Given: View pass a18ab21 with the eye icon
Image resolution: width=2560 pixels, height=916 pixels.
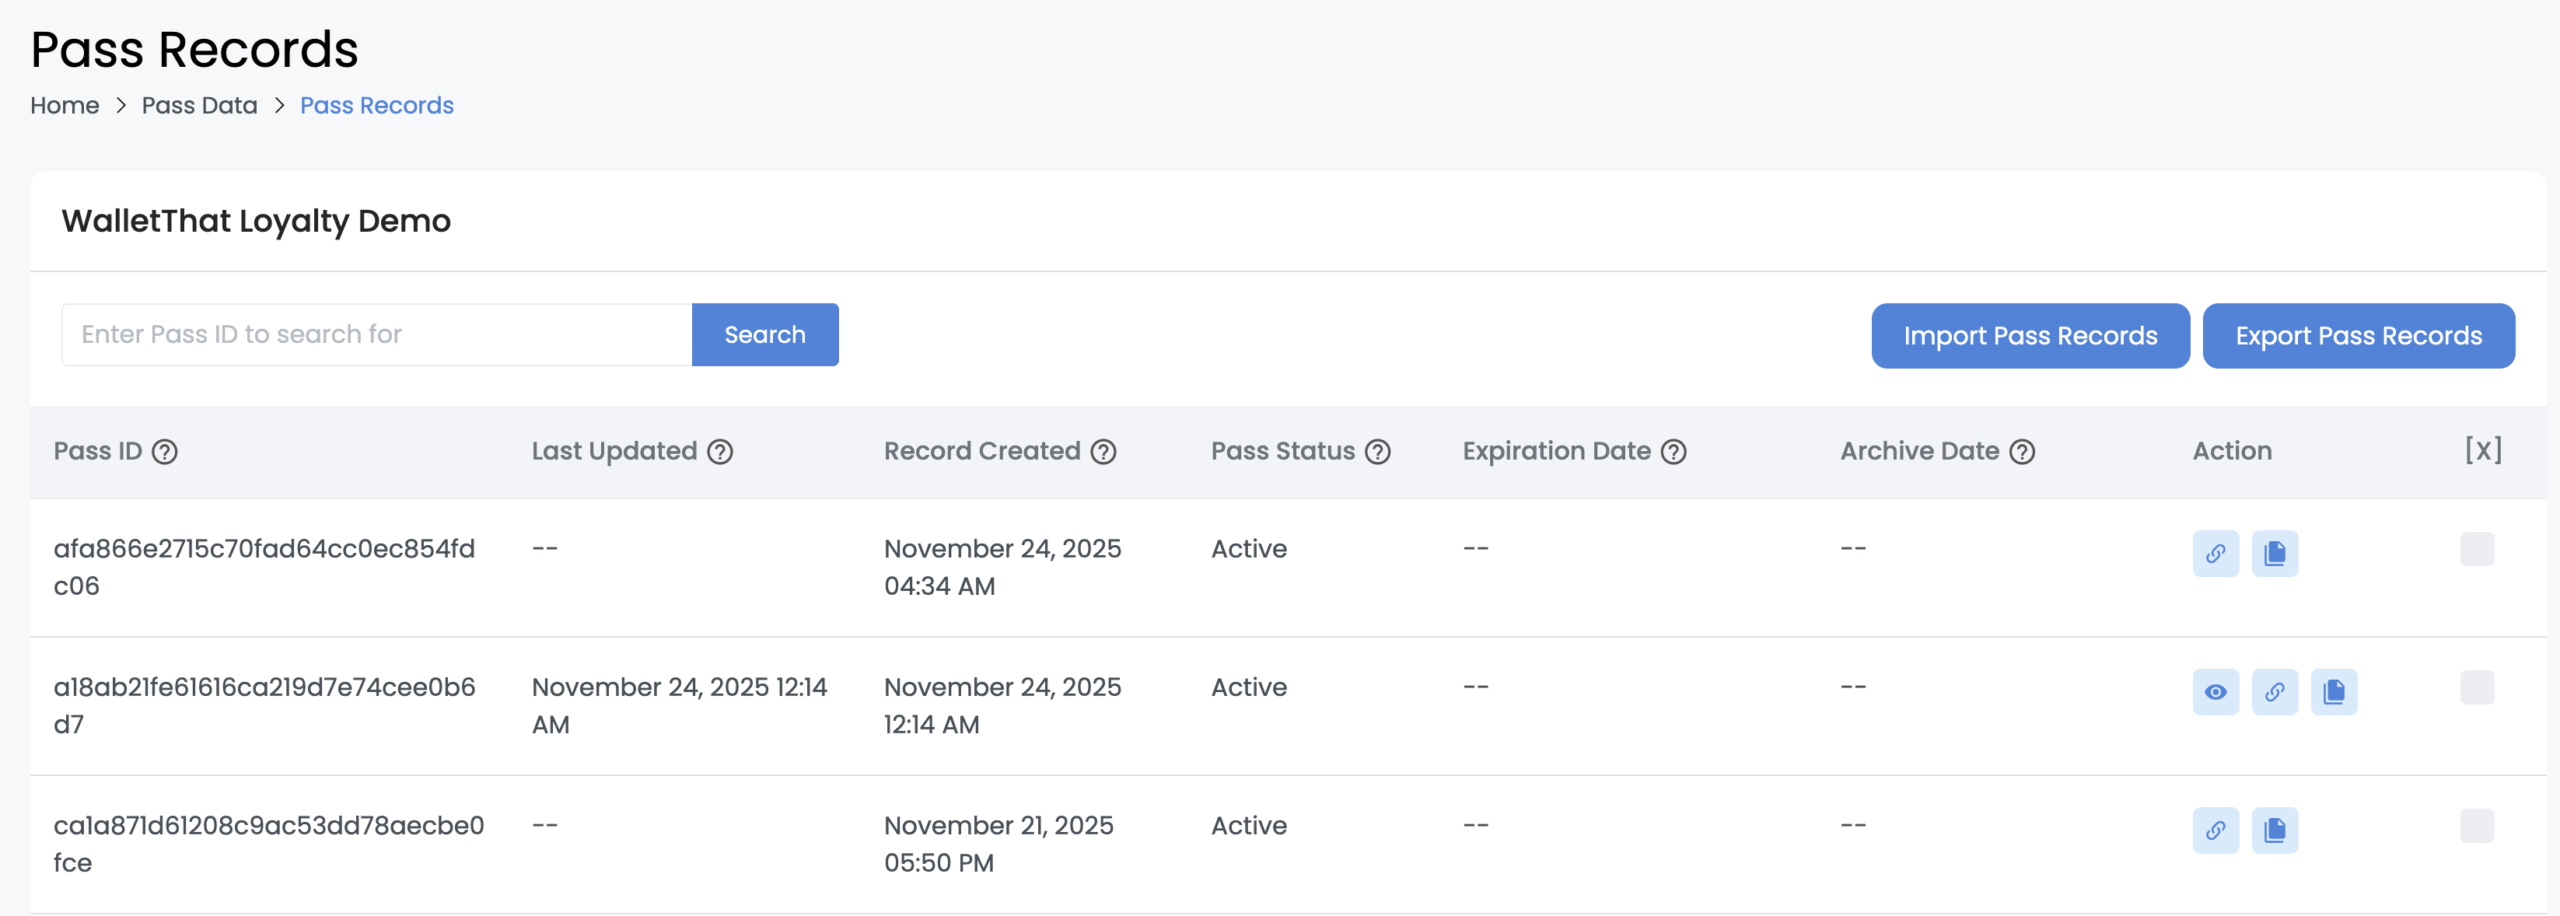Looking at the screenshot, I should click(x=2215, y=691).
